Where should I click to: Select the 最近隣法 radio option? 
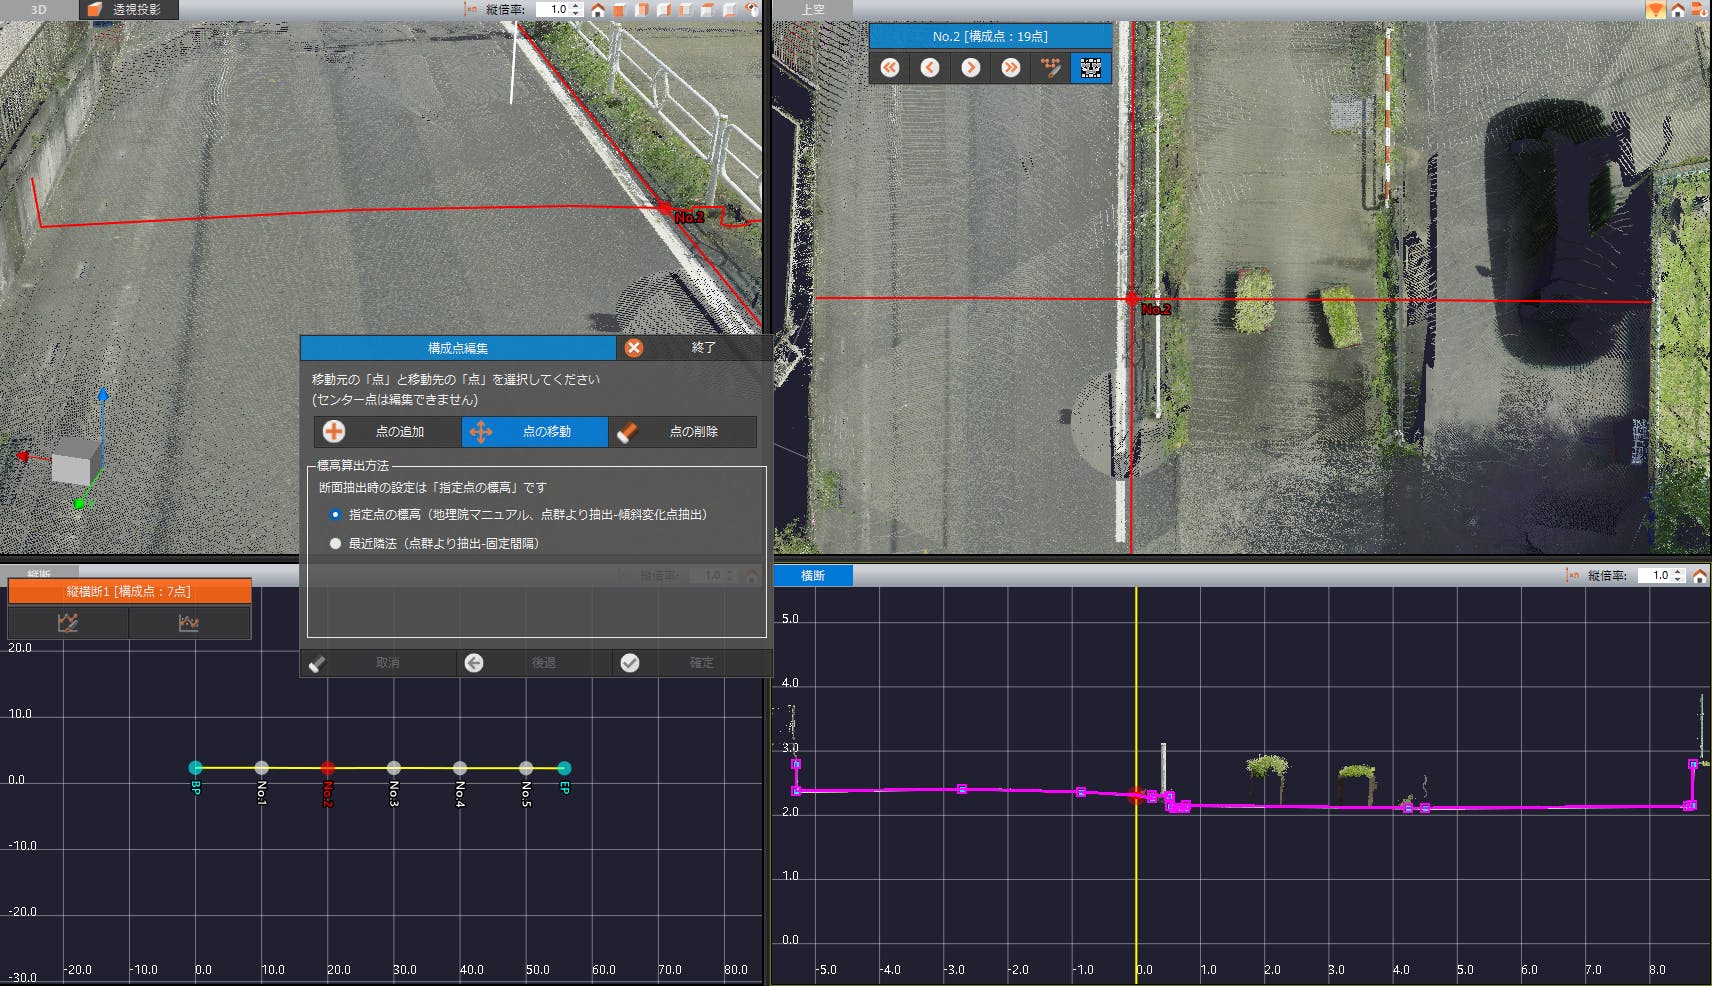coord(335,544)
